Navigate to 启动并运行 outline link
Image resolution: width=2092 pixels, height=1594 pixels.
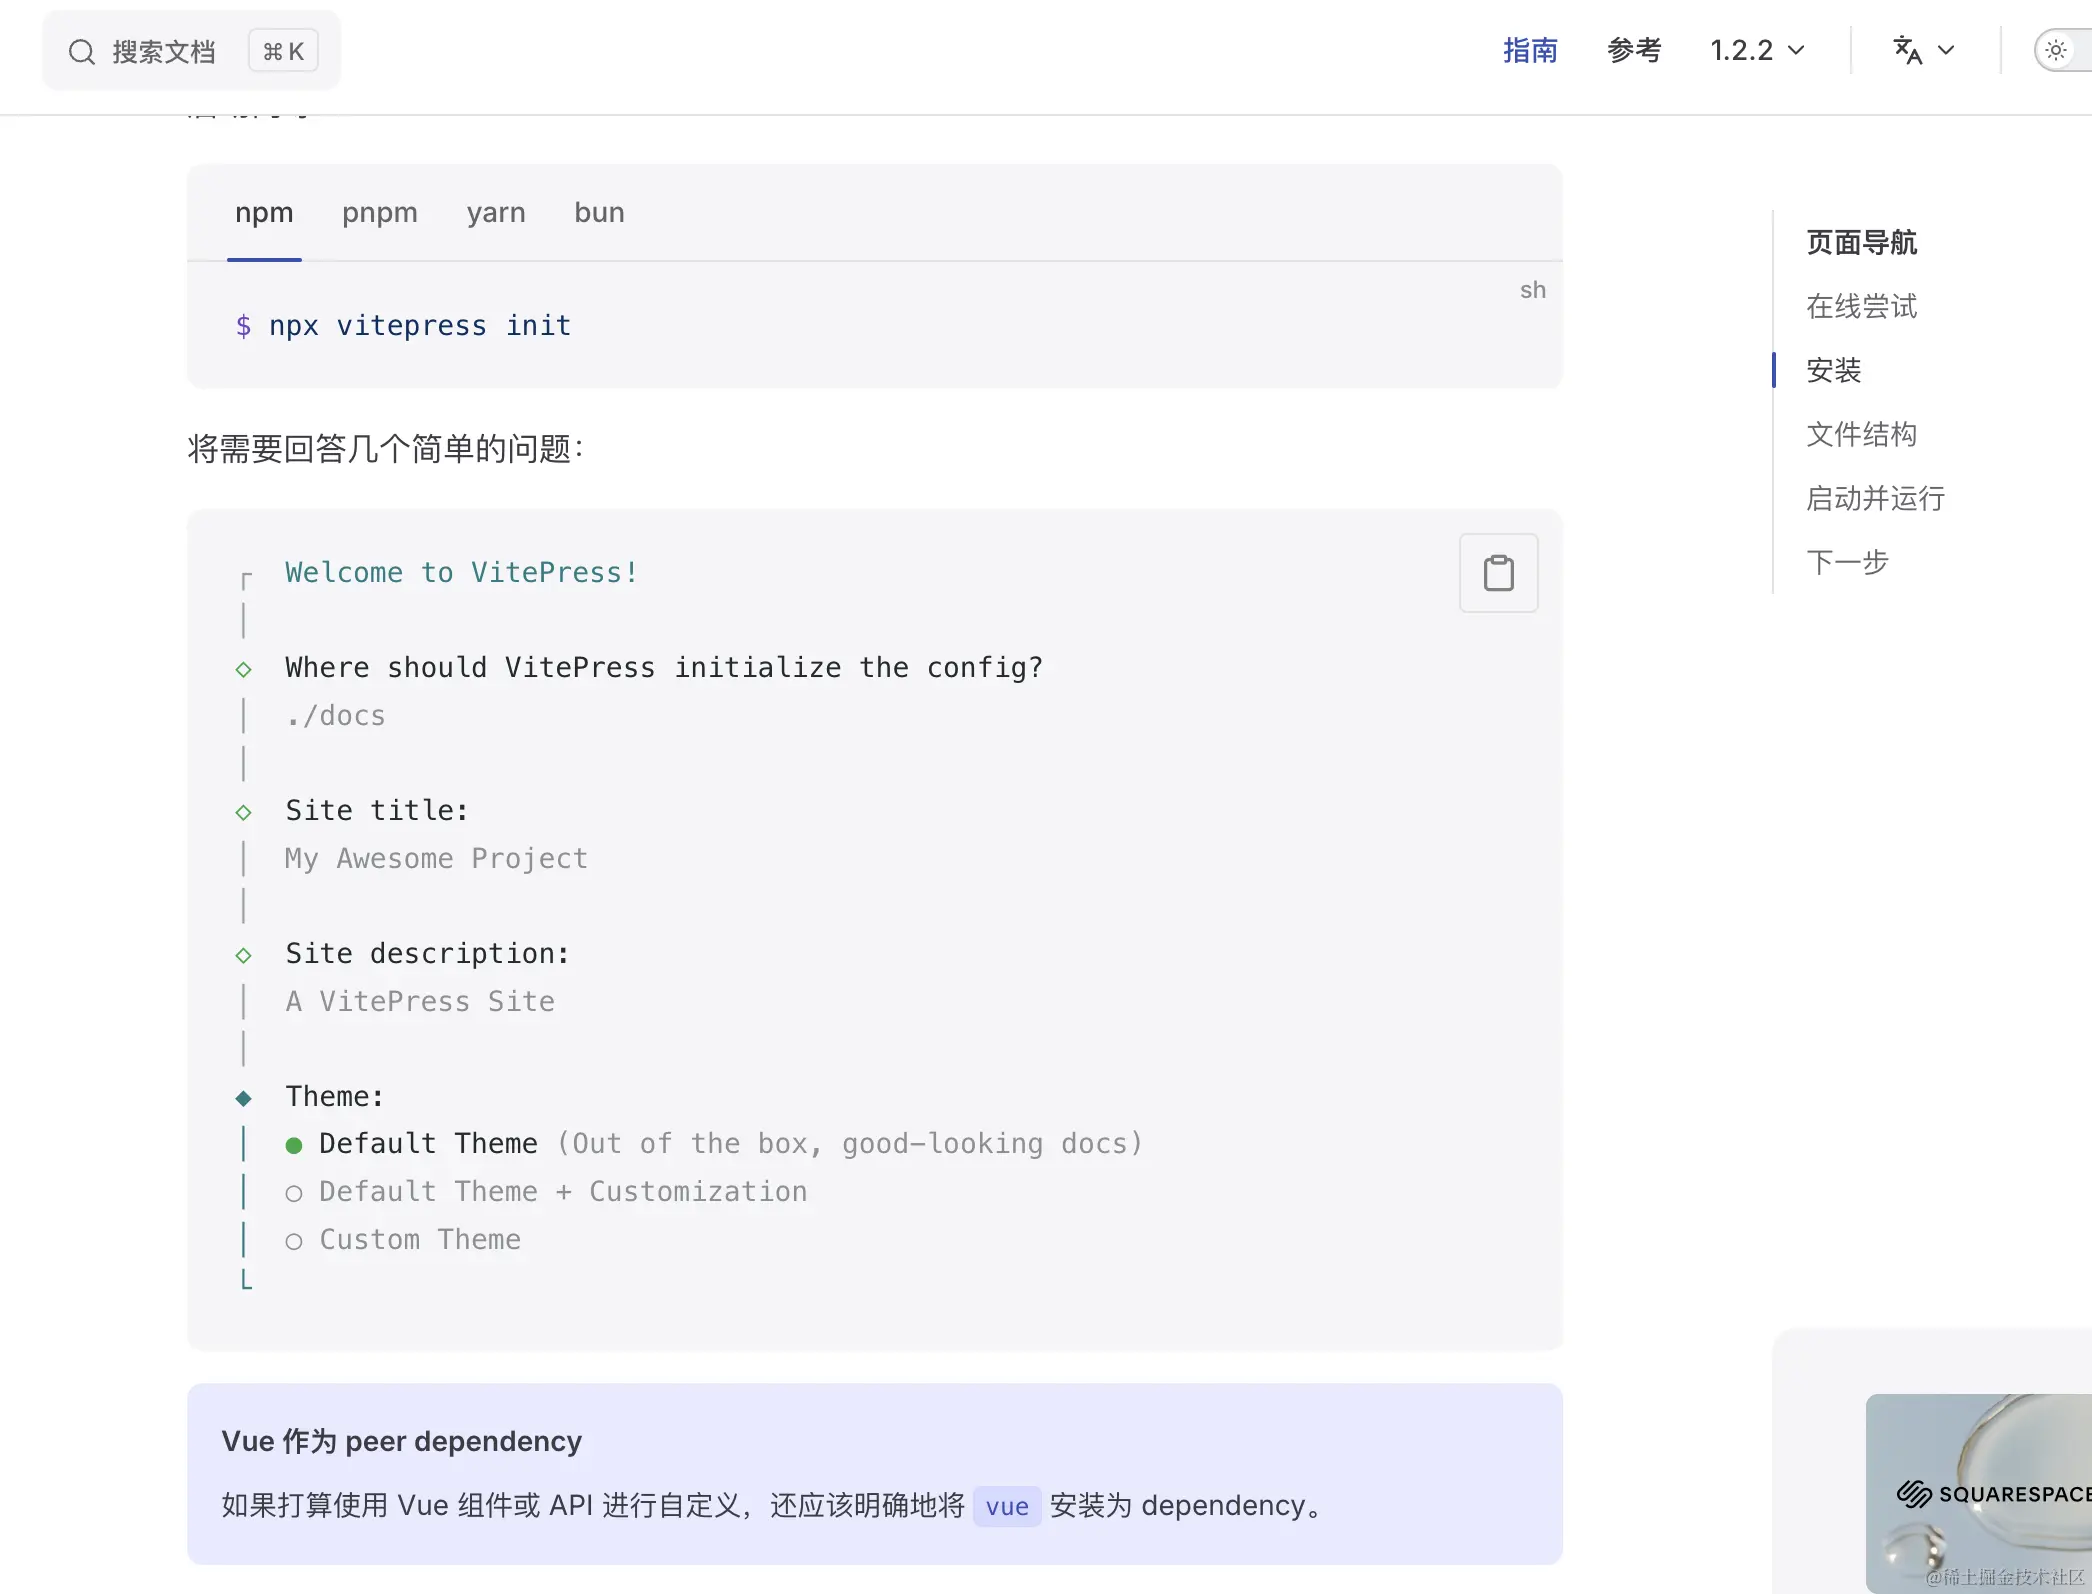1875,498
